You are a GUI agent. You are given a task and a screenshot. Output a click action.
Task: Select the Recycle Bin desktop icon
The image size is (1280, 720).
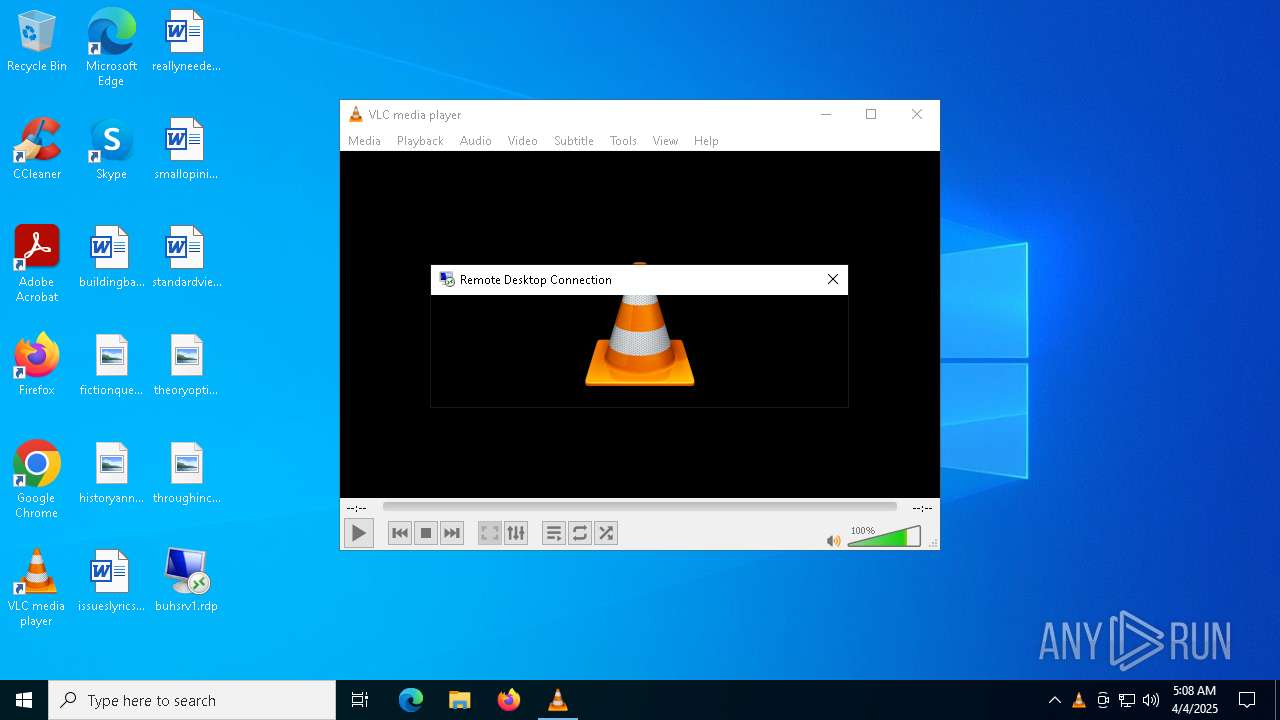point(37,42)
